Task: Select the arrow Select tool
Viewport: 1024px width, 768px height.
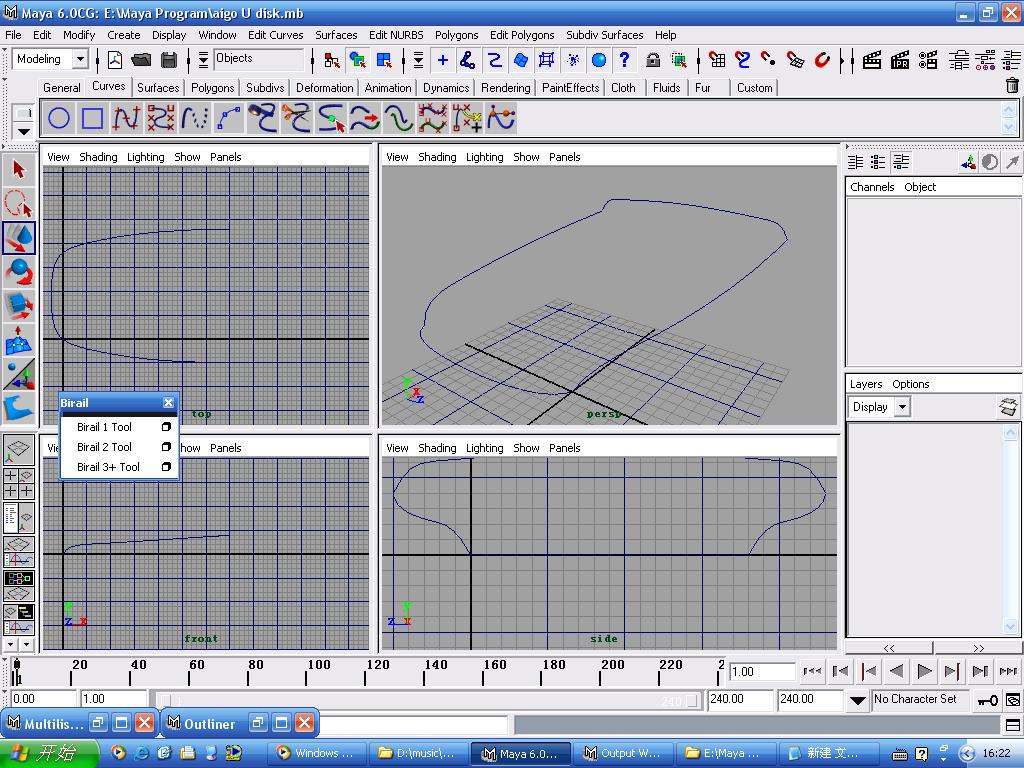Action: tap(18, 170)
